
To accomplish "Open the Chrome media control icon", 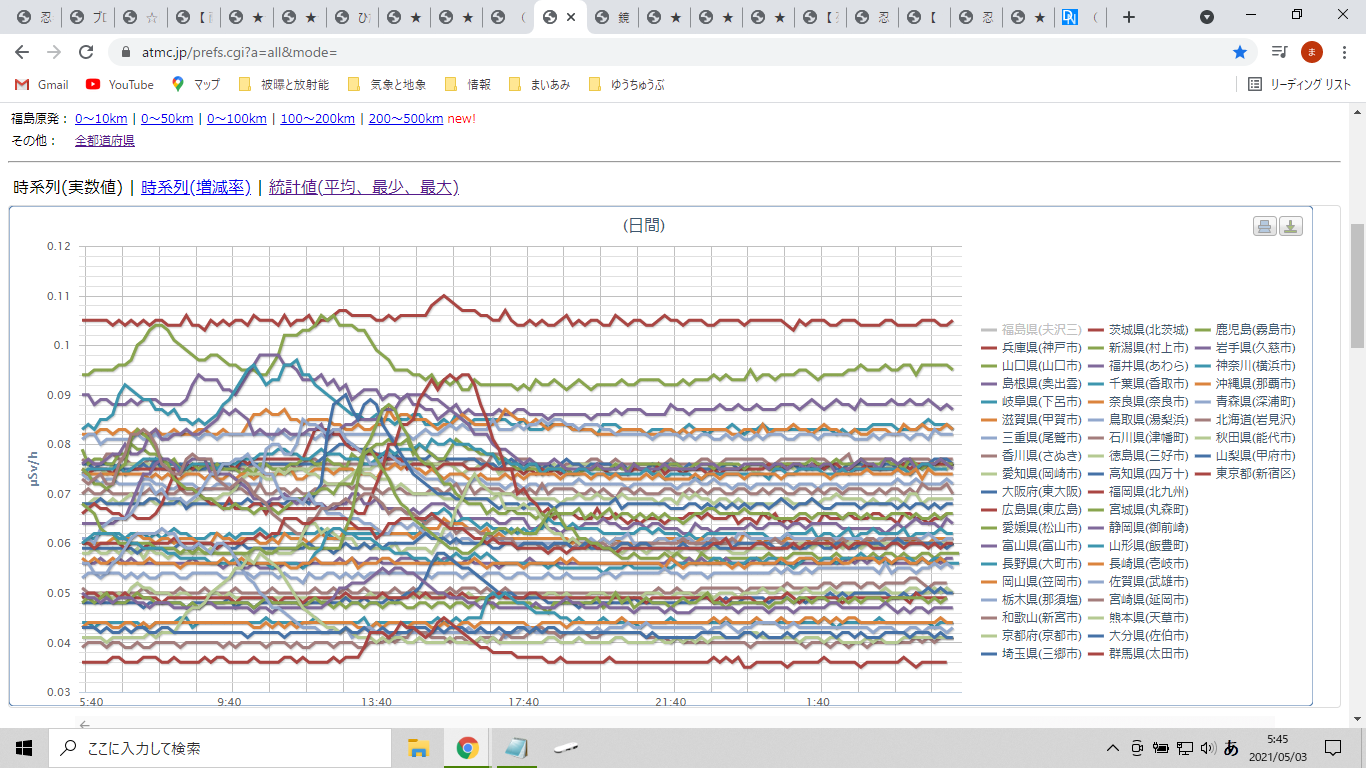I will click(x=1279, y=52).
